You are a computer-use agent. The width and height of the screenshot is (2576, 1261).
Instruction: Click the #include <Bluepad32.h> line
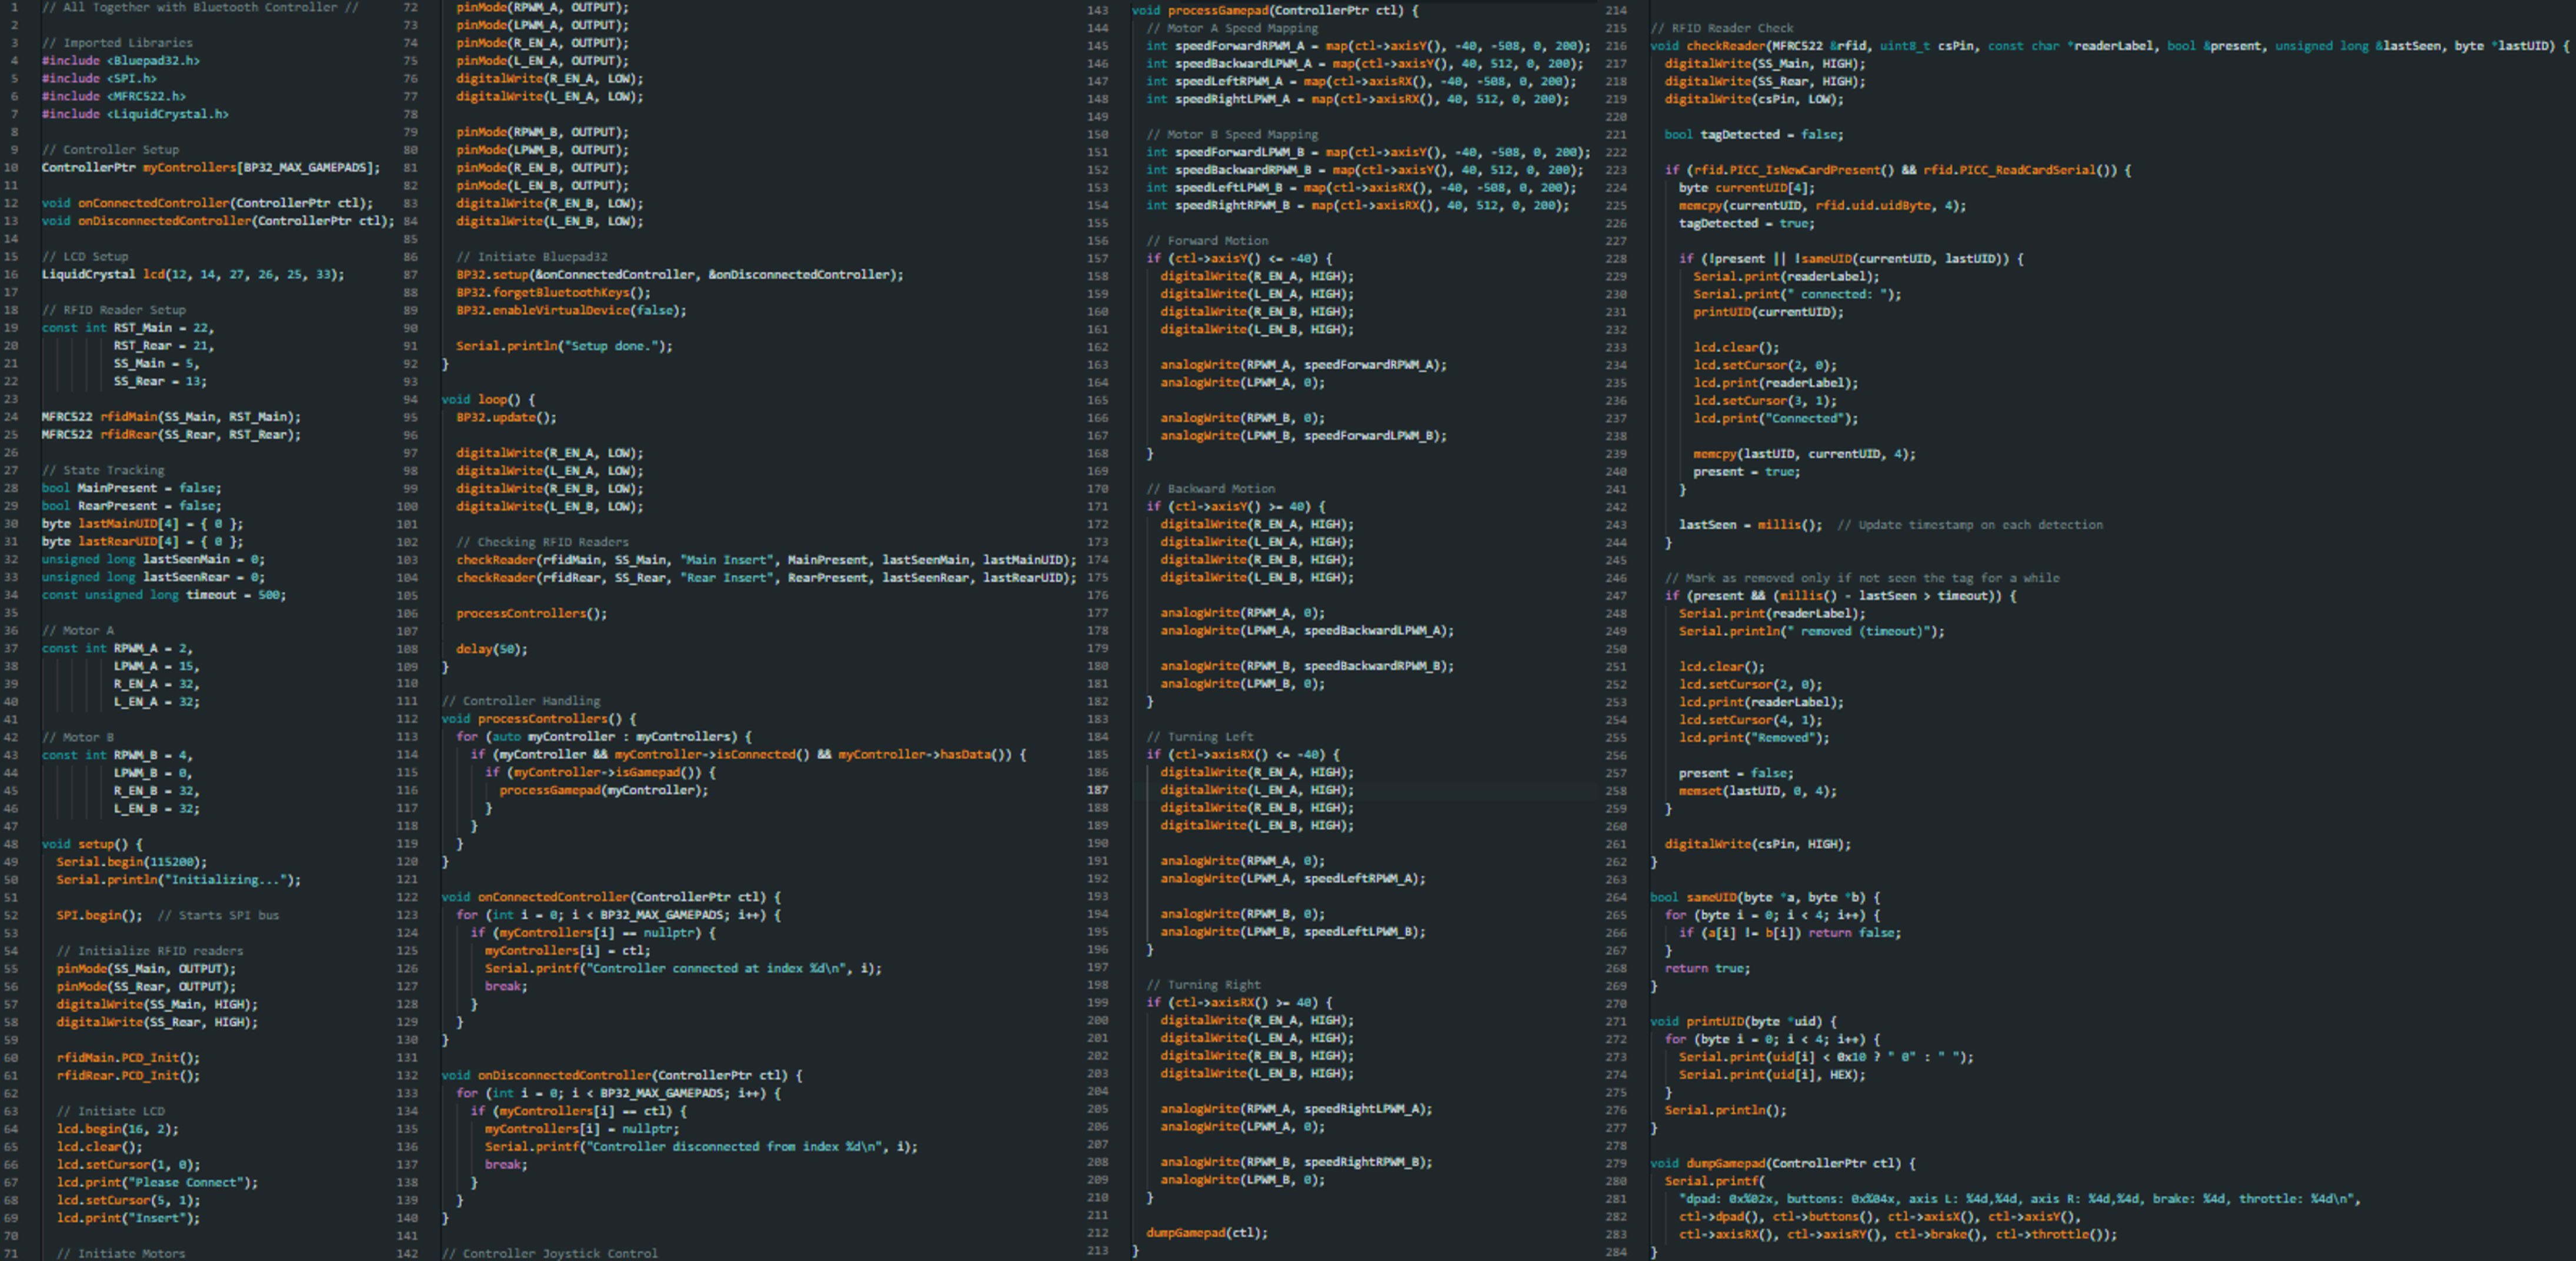point(120,61)
